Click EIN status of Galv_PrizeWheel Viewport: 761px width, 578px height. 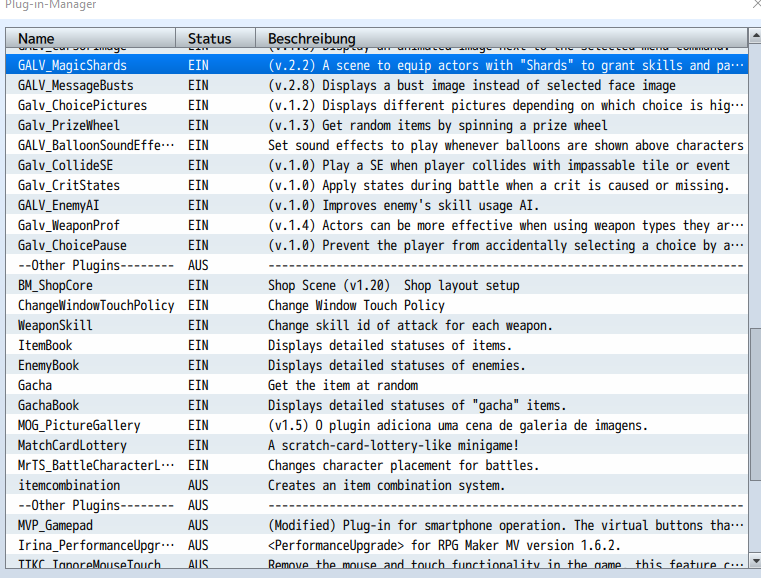(199, 125)
